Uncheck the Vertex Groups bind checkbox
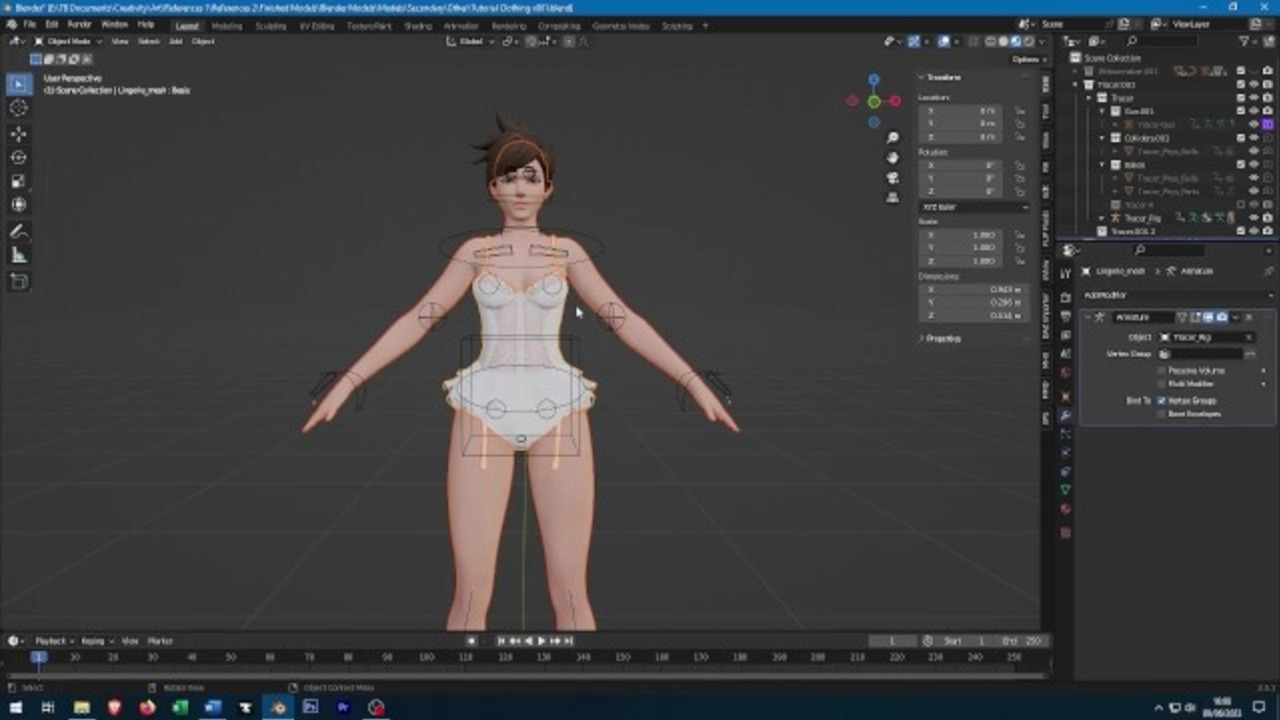The image size is (1280, 720). tap(1162, 400)
